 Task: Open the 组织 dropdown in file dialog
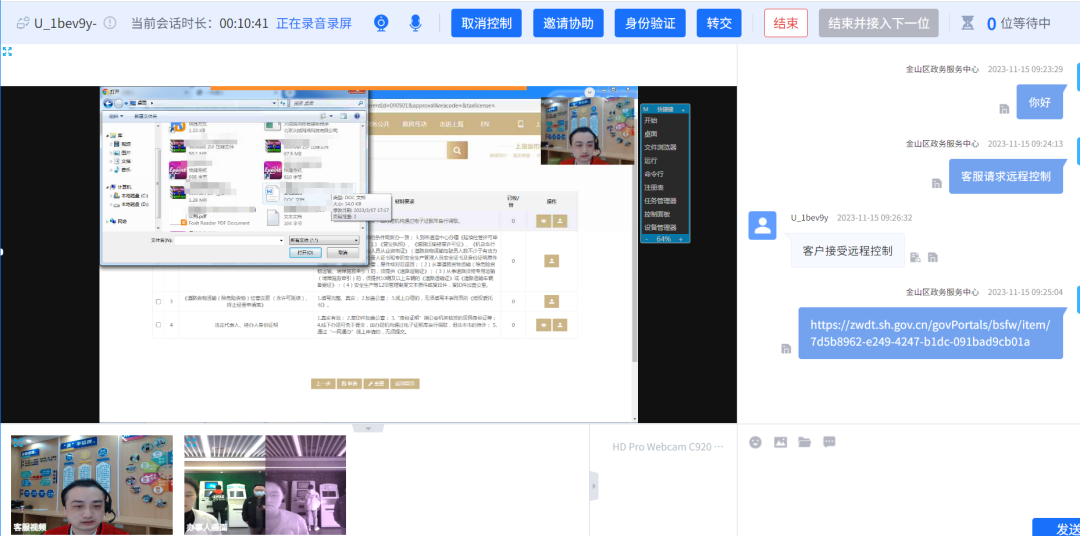tap(115, 116)
